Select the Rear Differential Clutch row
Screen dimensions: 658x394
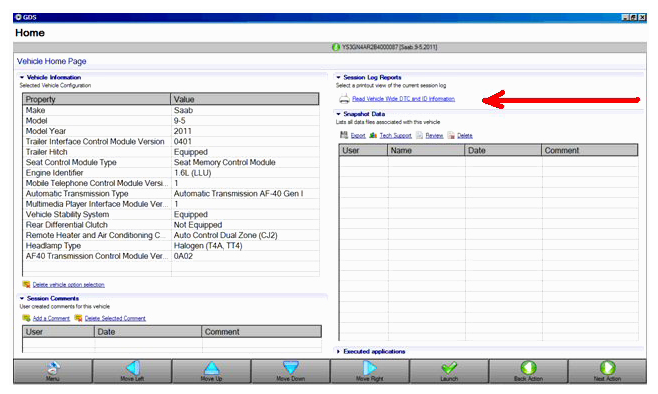[171, 225]
